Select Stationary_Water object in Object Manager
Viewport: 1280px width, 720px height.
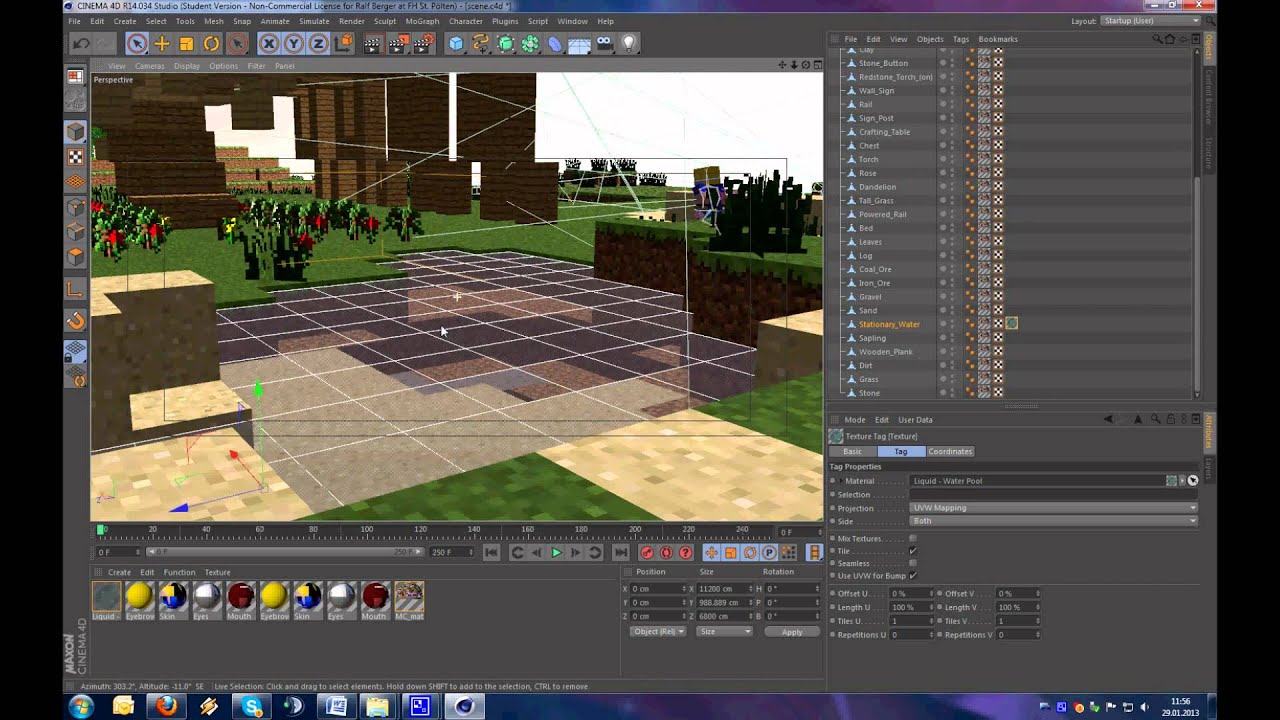(889, 324)
